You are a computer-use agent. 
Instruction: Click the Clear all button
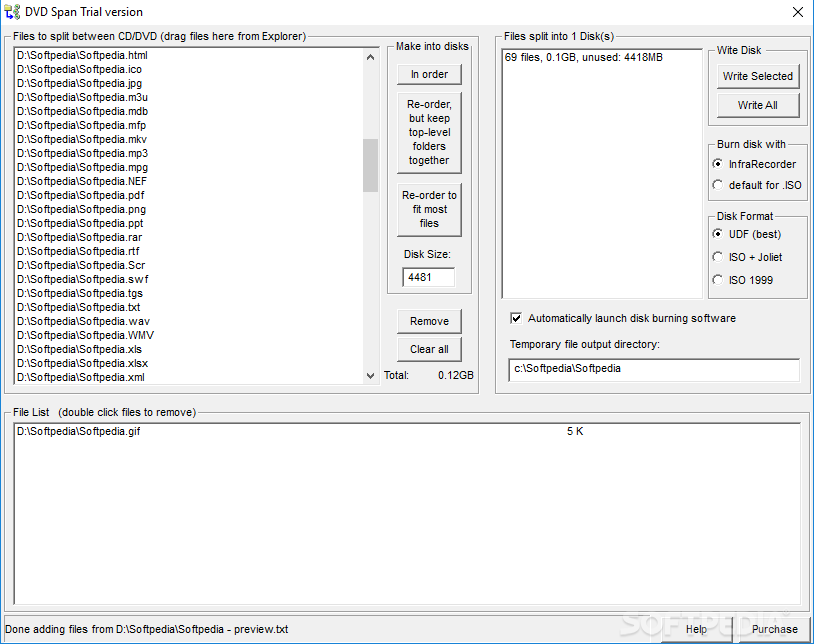tap(429, 349)
